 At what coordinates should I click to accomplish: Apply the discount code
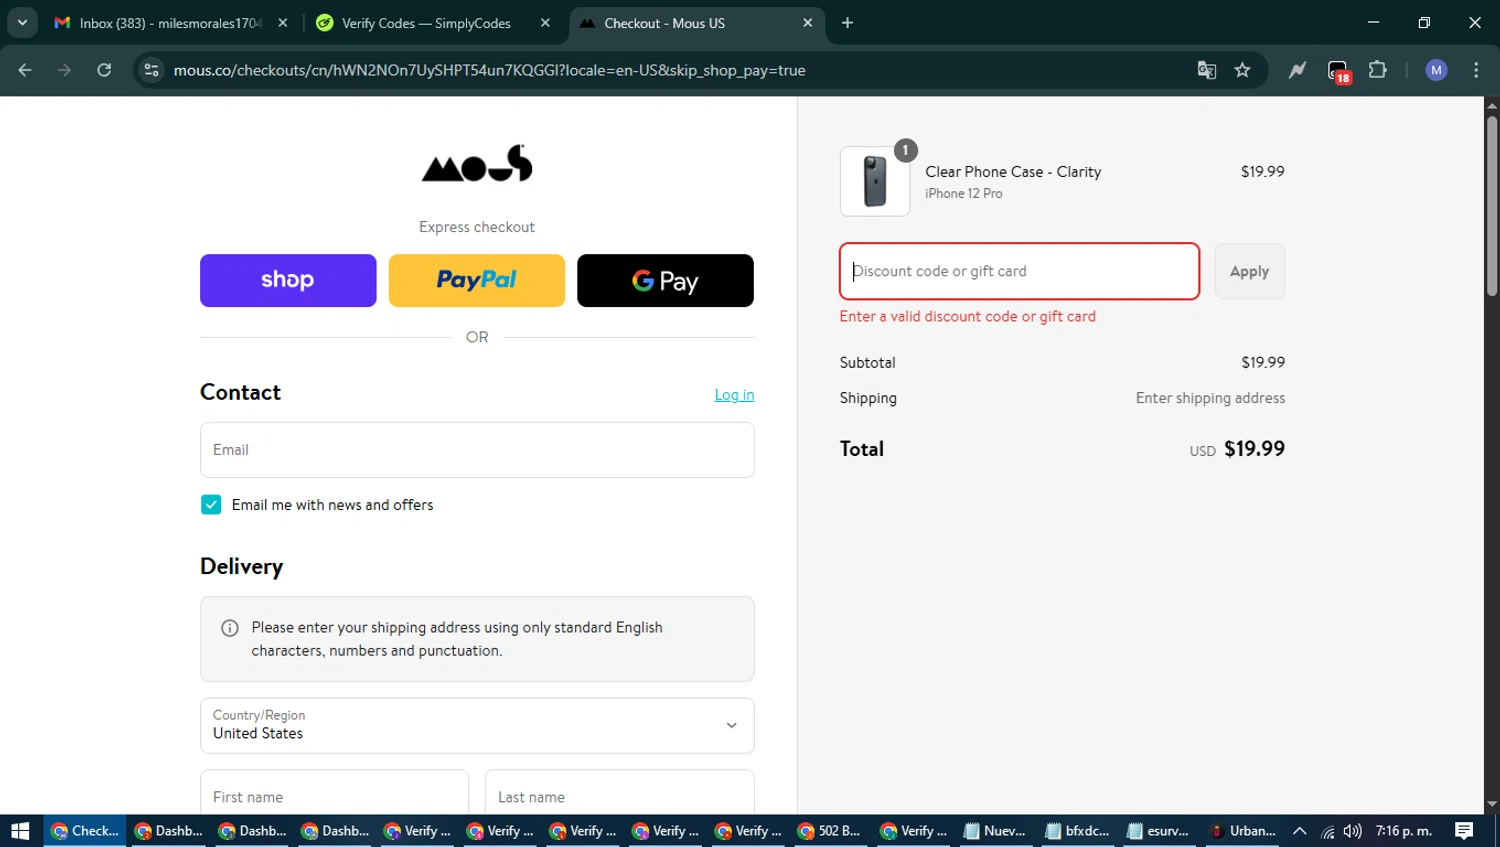[1249, 271]
